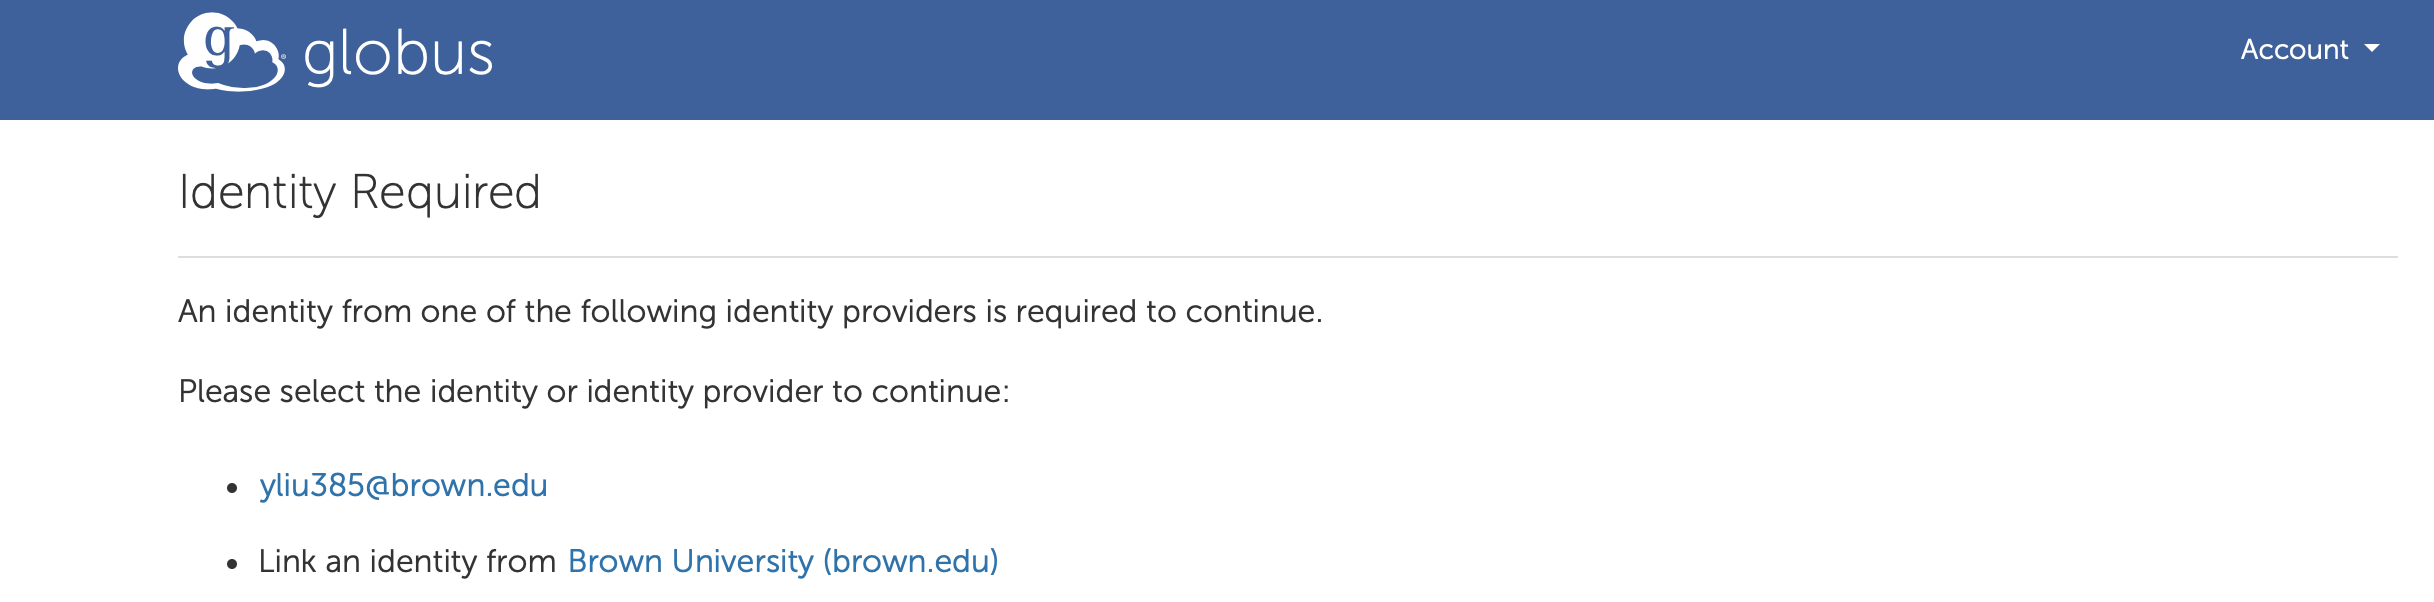Click the (brown.edu) portion of the provider link
Screen dimensions: 2434x602
pos(911,561)
